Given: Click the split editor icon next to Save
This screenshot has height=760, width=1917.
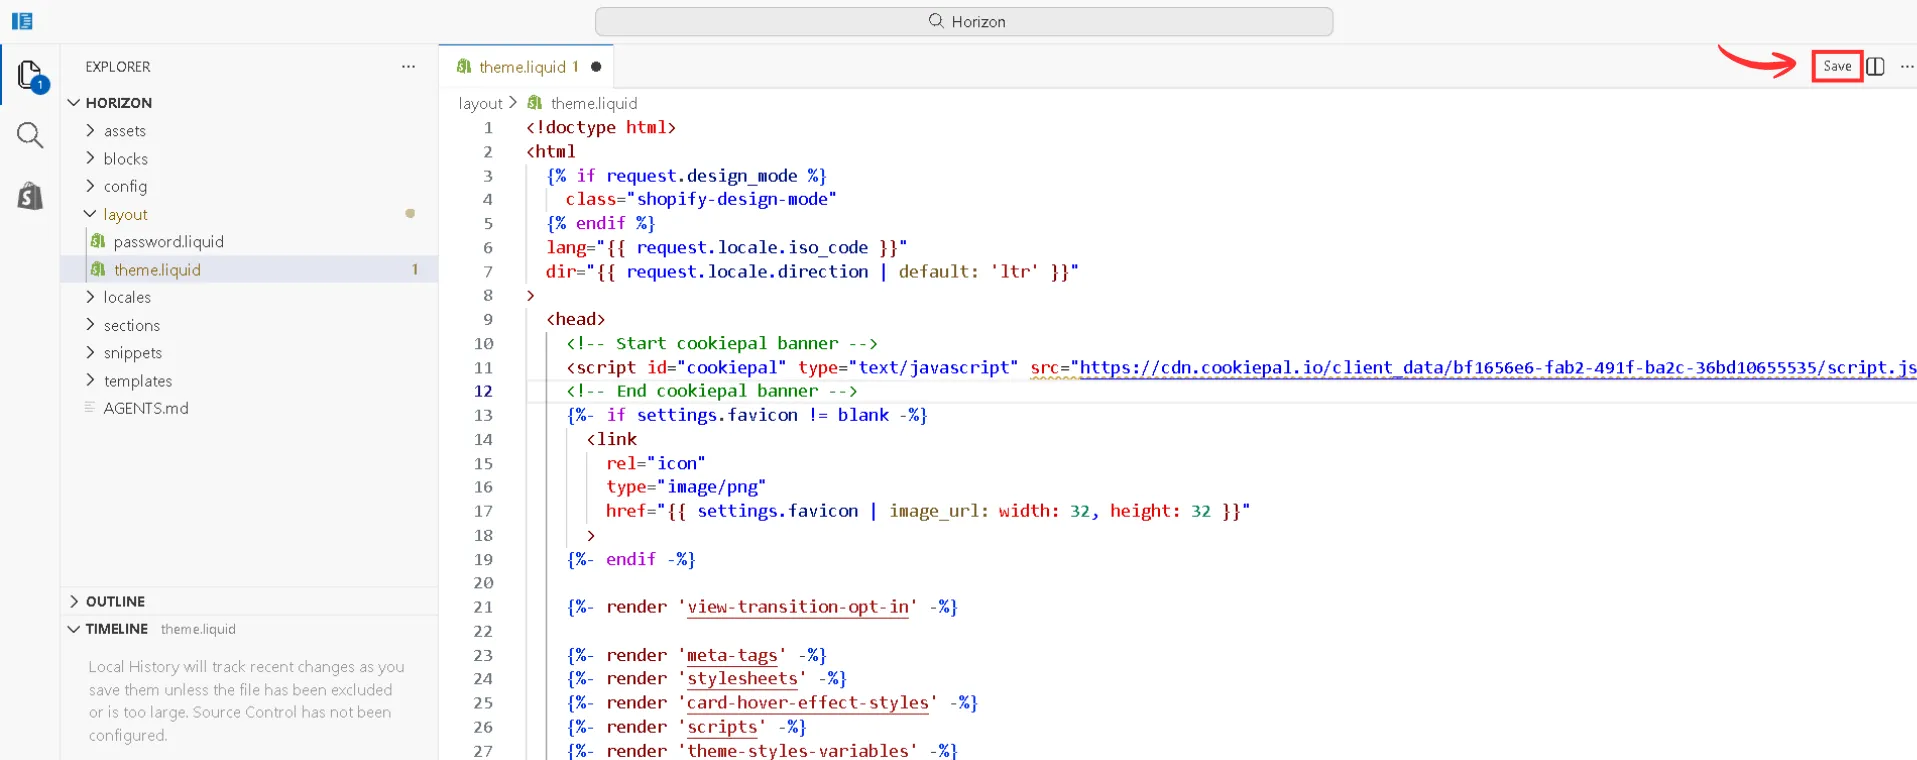Looking at the screenshot, I should tap(1875, 66).
